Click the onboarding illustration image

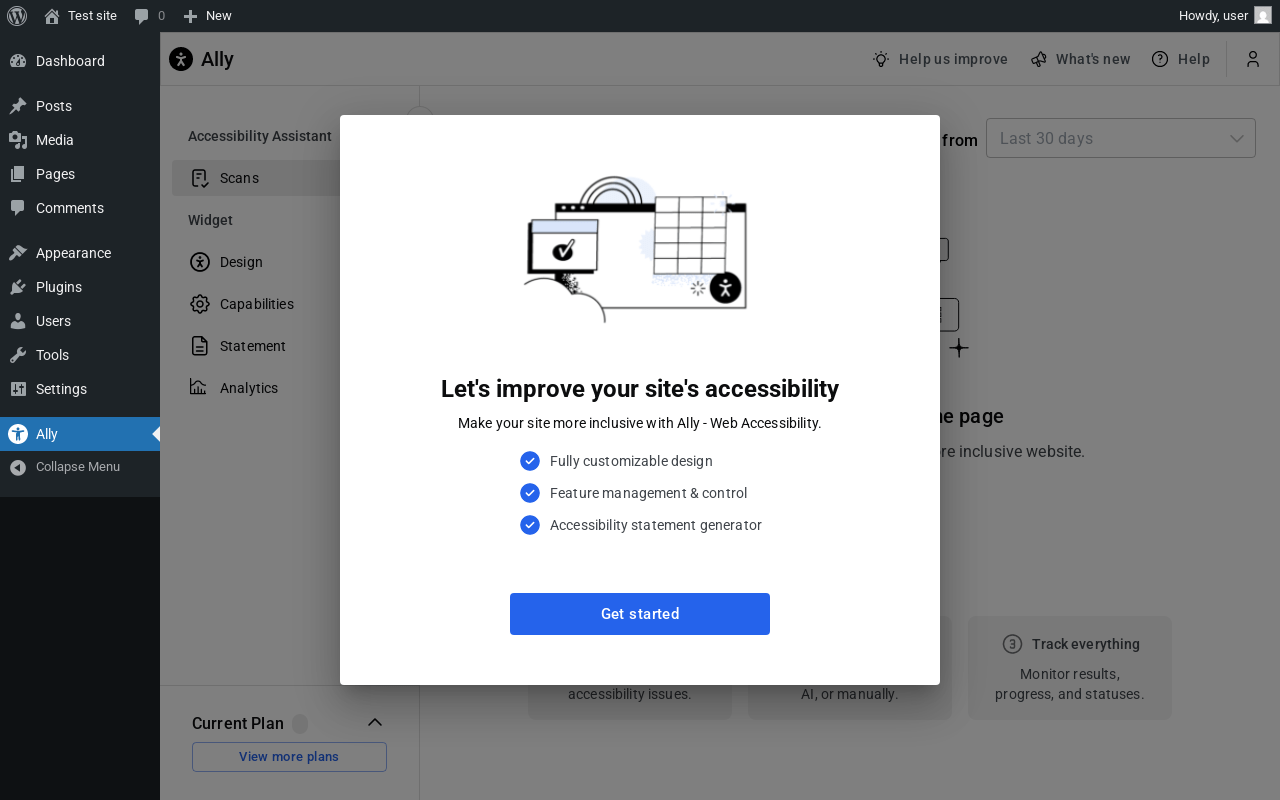point(636,249)
